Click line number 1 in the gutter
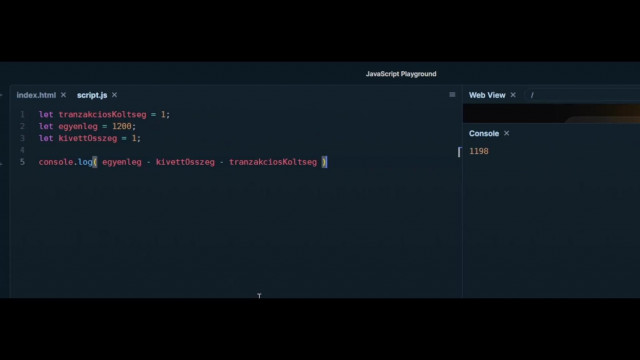Screen dimensions: 640x360 click(22, 115)
